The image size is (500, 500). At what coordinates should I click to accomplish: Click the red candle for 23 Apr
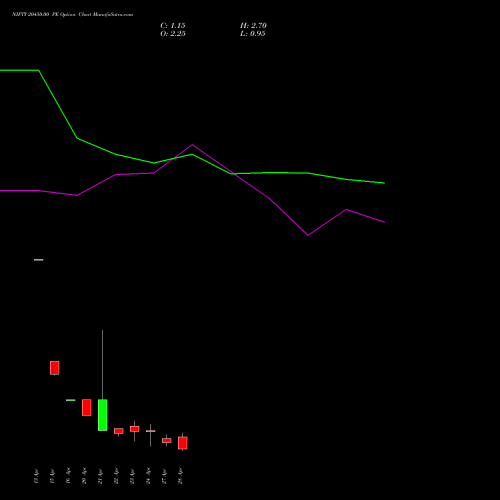[135, 429]
